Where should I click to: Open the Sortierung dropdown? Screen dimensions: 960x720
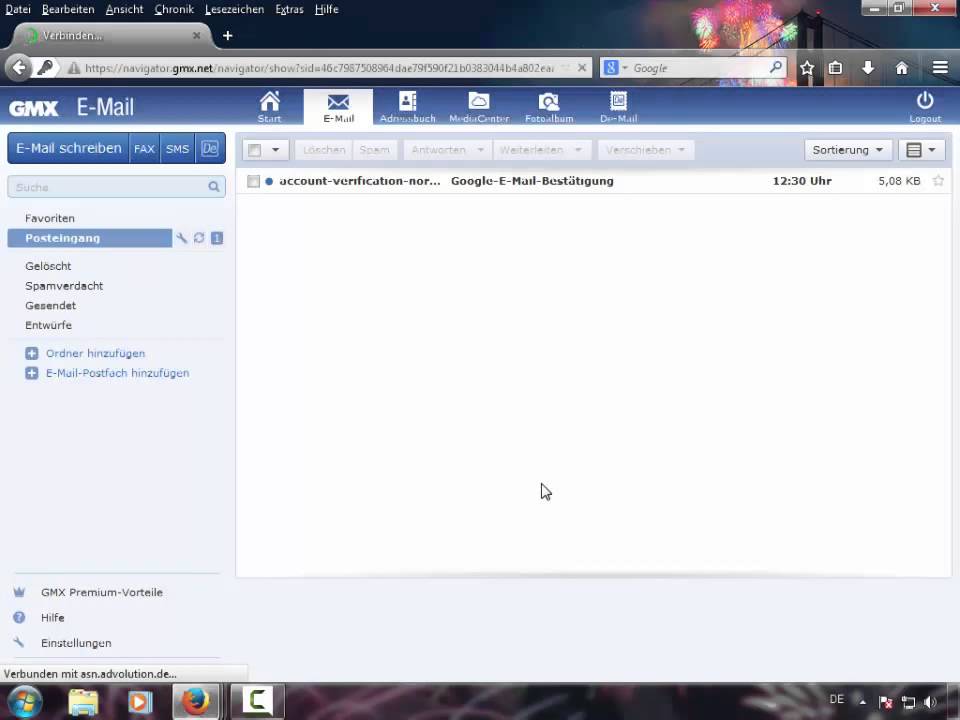coord(847,150)
